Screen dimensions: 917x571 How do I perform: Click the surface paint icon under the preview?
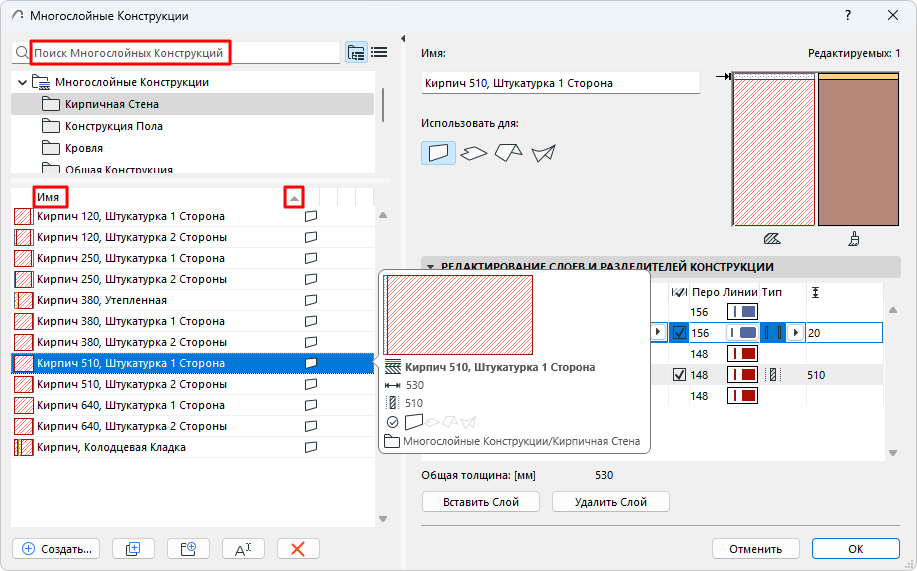[x=854, y=239]
